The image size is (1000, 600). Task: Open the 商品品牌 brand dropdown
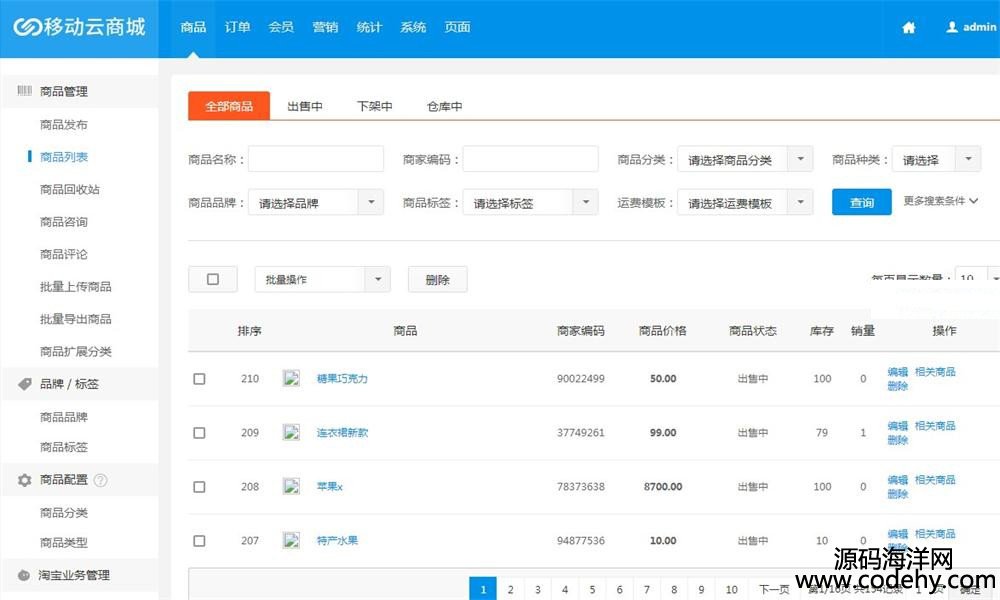click(315, 203)
